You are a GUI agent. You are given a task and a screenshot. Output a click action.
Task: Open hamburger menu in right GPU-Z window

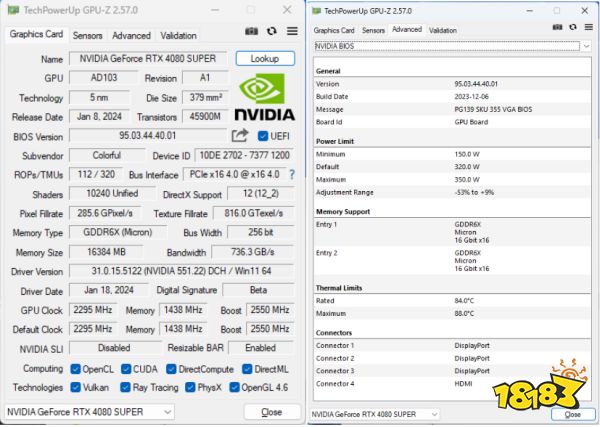pyautogui.click(x=589, y=27)
